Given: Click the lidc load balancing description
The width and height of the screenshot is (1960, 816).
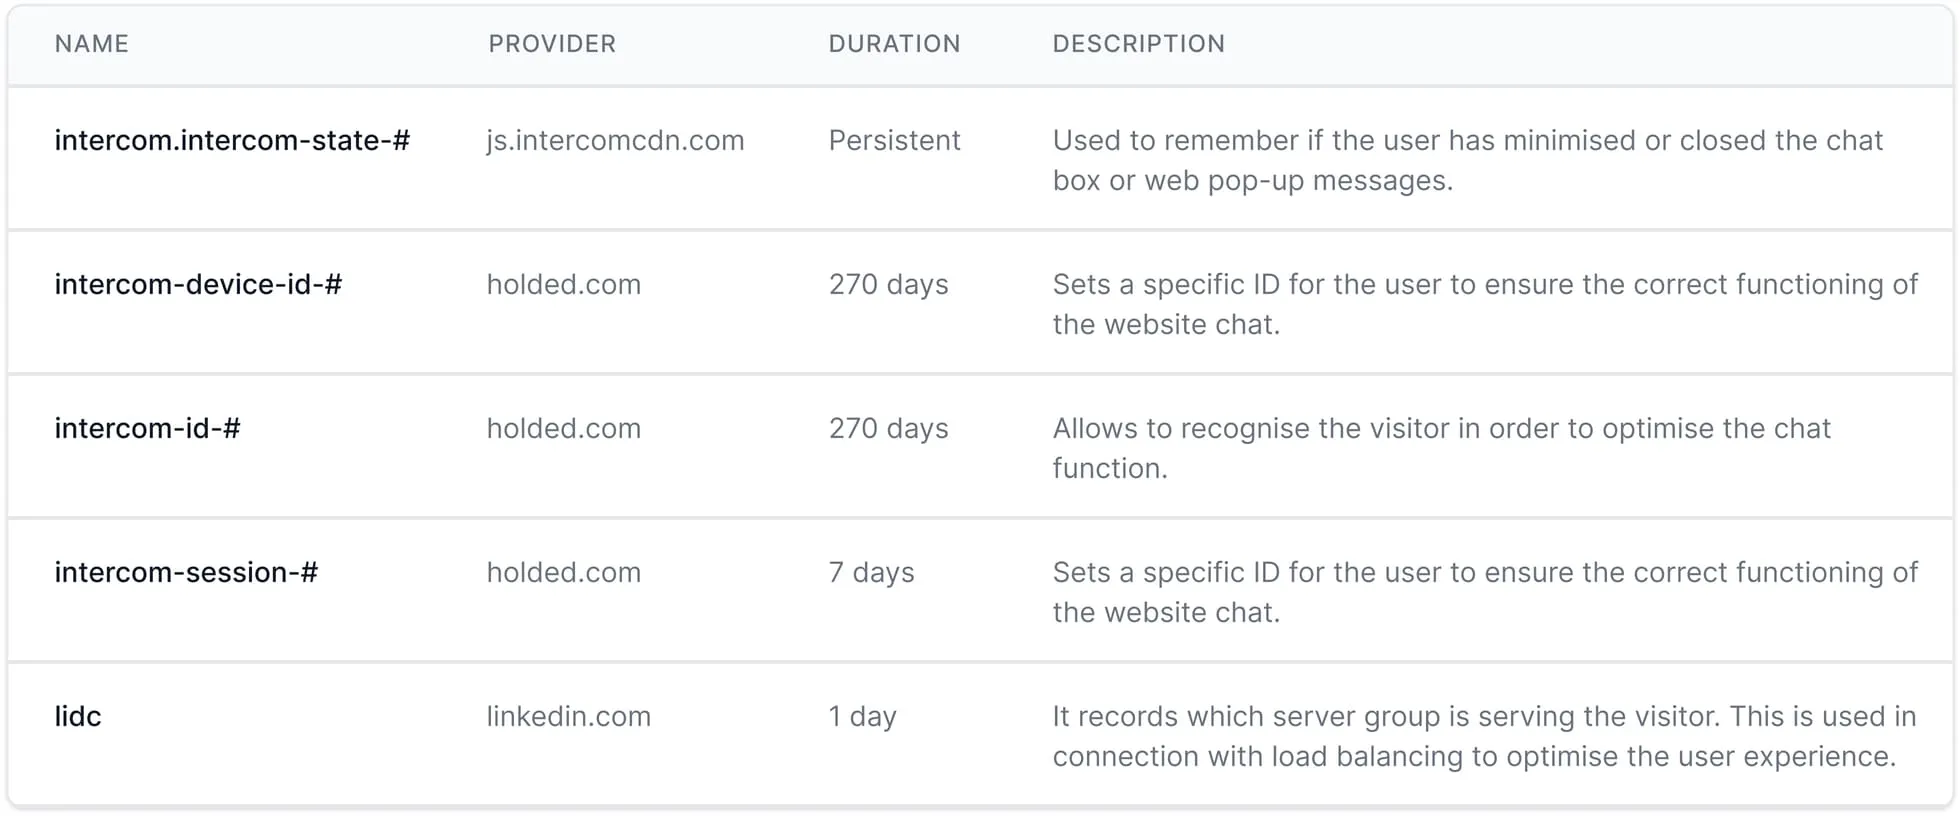Looking at the screenshot, I should (1484, 736).
